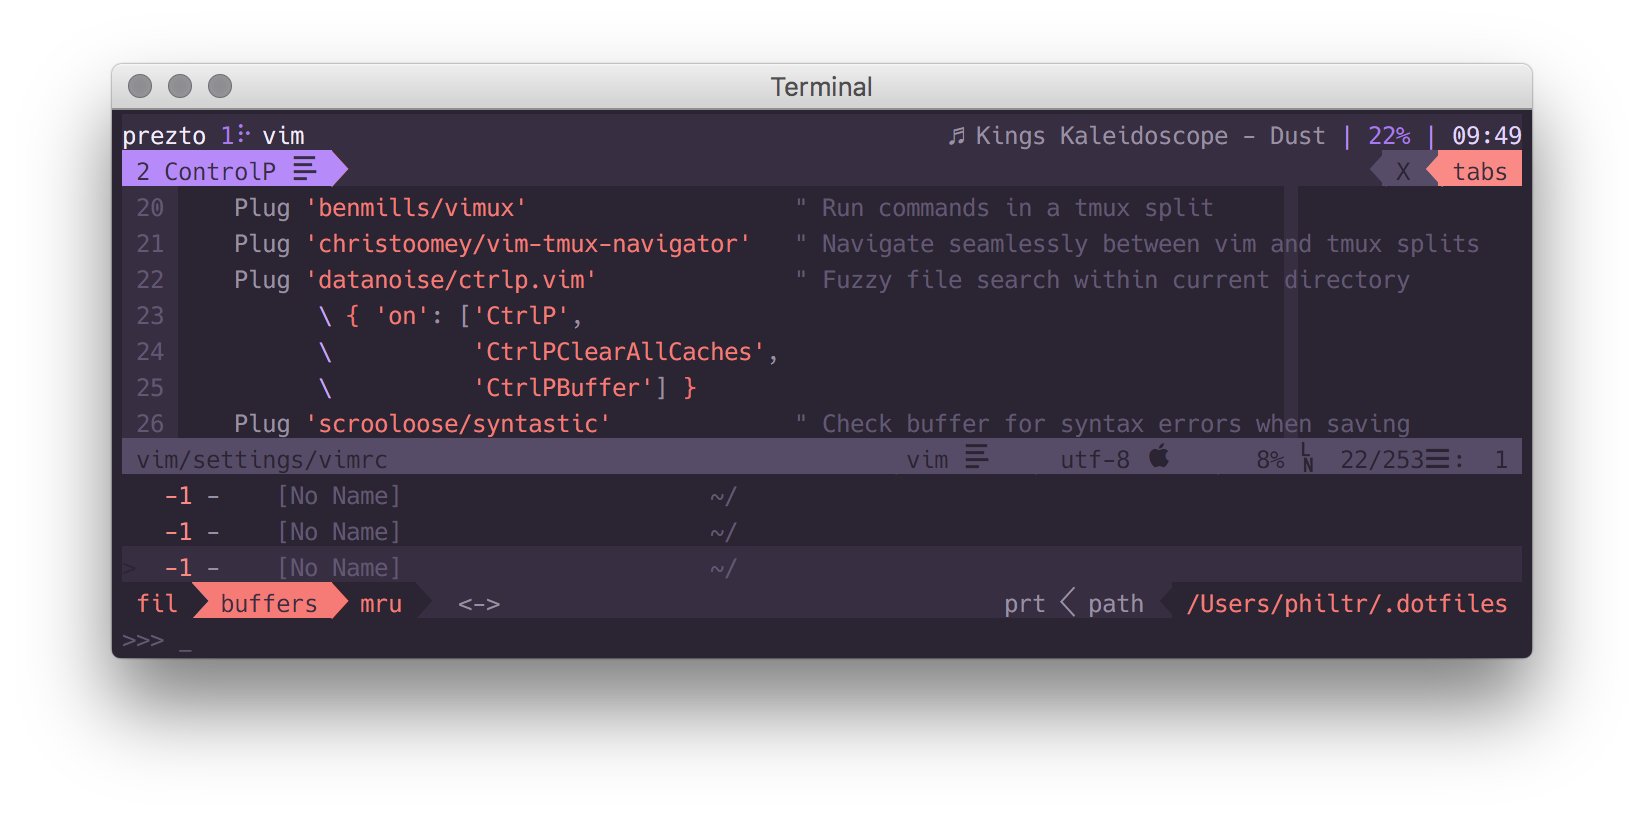
Task: Click the /Users/philtr/.dotfiles path segment
Action: pyautogui.click(x=1346, y=604)
